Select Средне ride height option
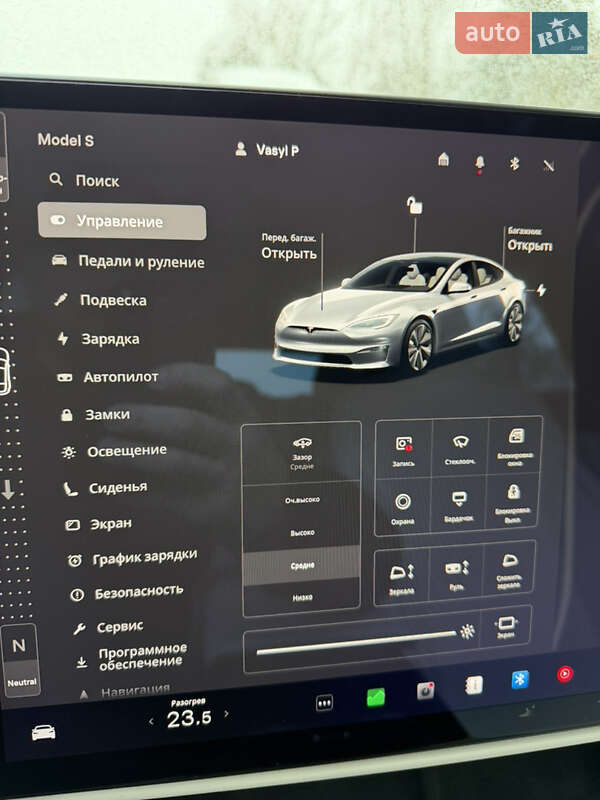The width and height of the screenshot is (600, 800). pyautogui.click(x=302, y=565)
